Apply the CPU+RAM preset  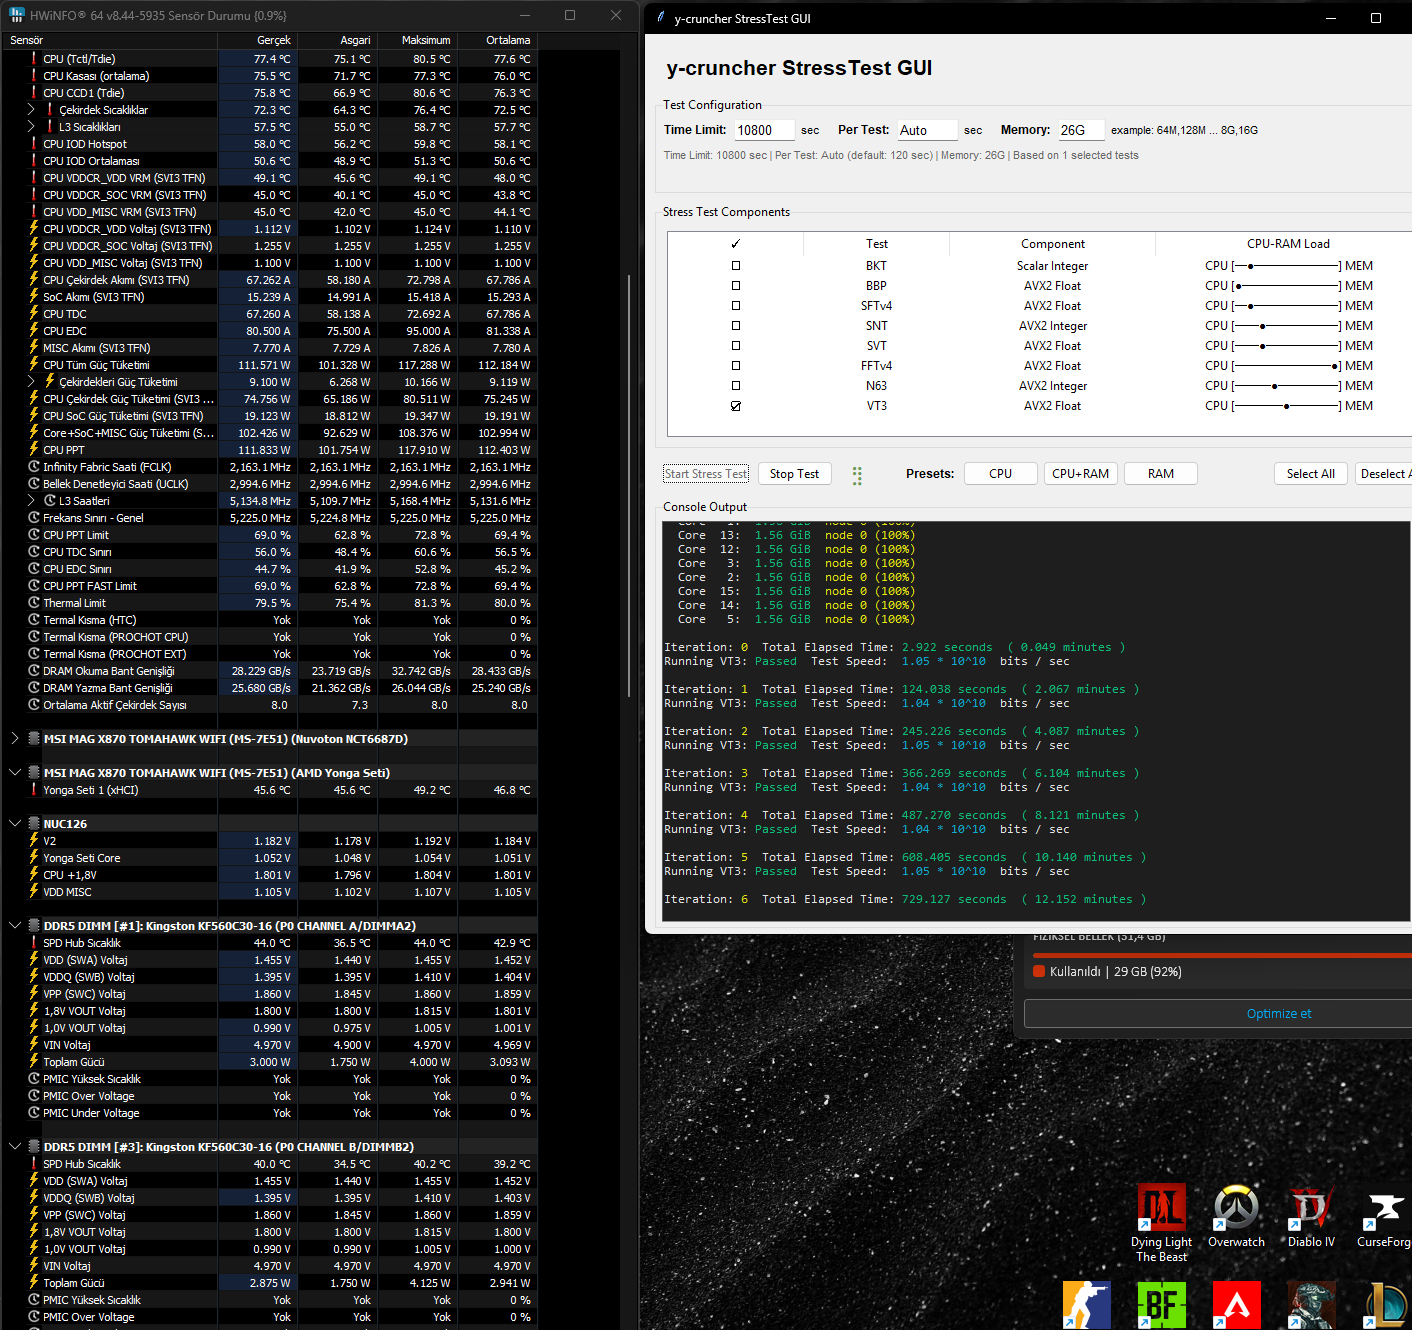[1081, 474]
